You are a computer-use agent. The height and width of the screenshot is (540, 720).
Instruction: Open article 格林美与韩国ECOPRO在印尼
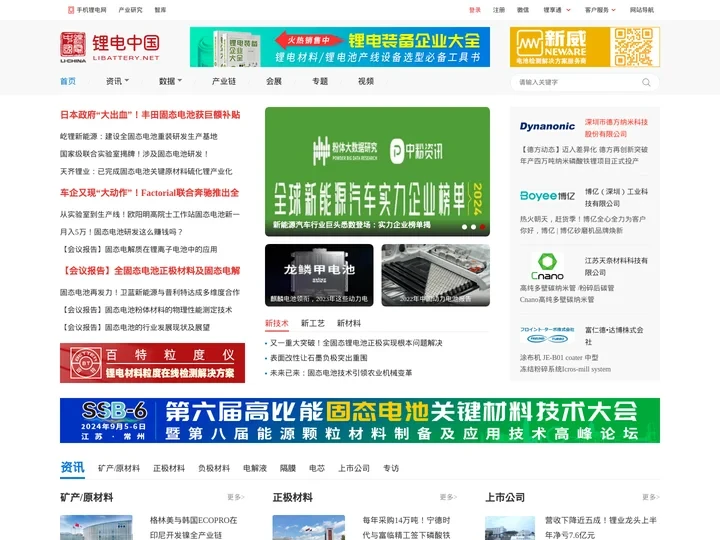click(193, 528)
